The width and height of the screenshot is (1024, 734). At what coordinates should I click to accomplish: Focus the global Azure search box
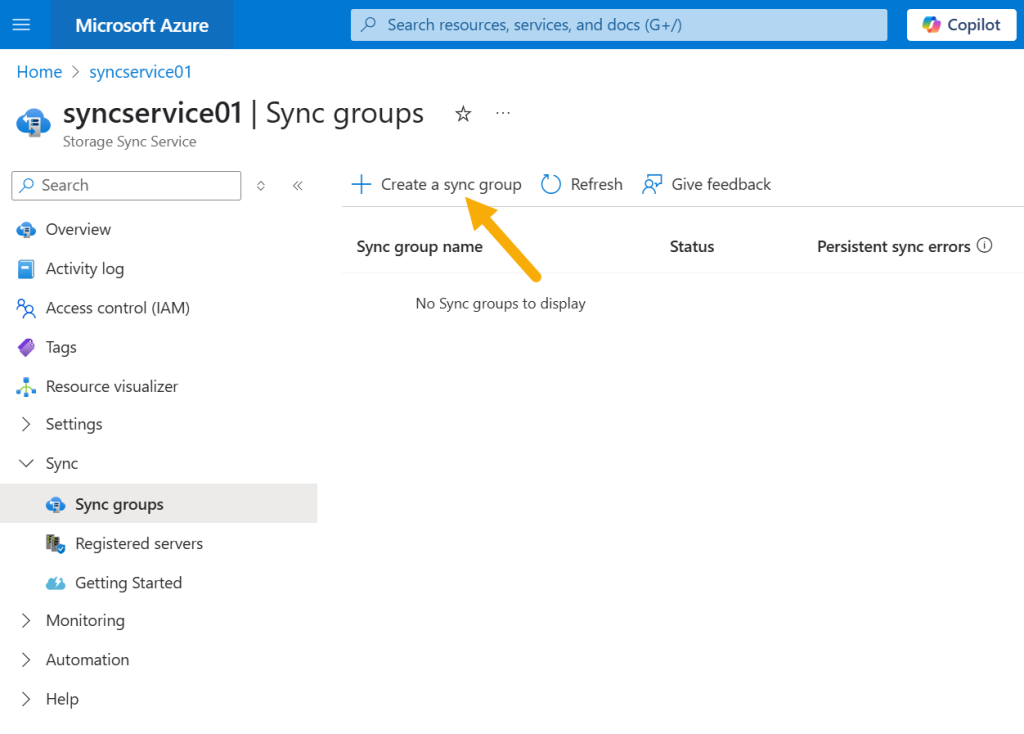(618, 25)
